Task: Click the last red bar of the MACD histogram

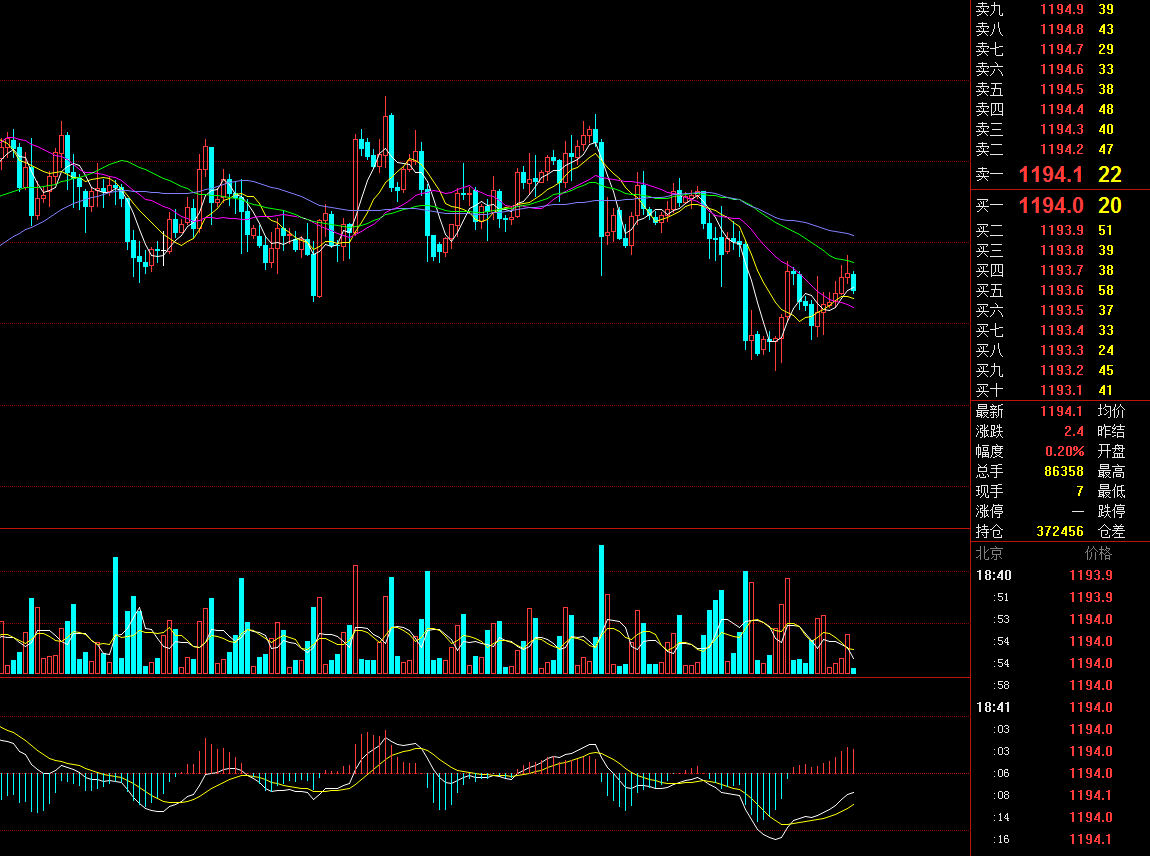Action: (854, 761)
